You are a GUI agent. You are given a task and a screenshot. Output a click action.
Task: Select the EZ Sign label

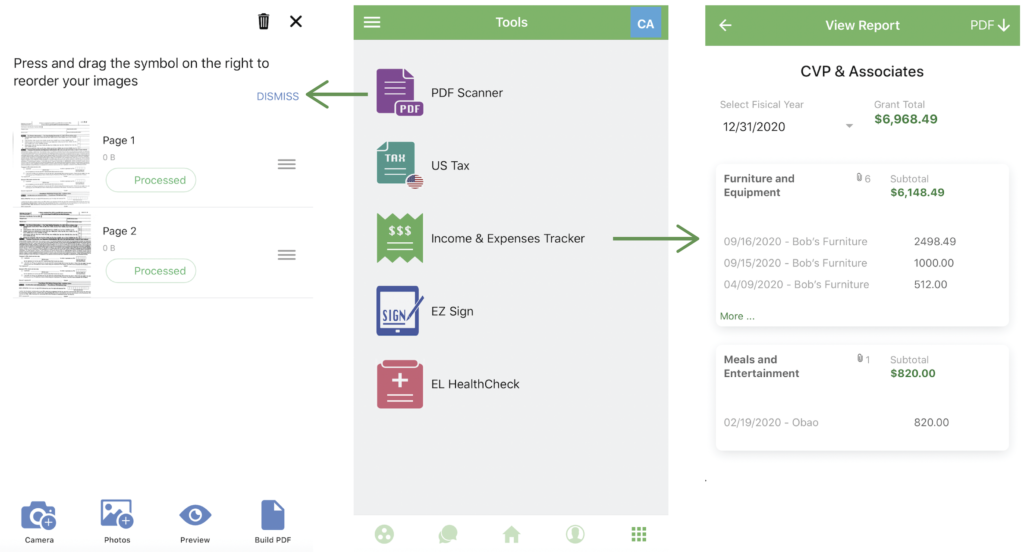coord(452,311)
